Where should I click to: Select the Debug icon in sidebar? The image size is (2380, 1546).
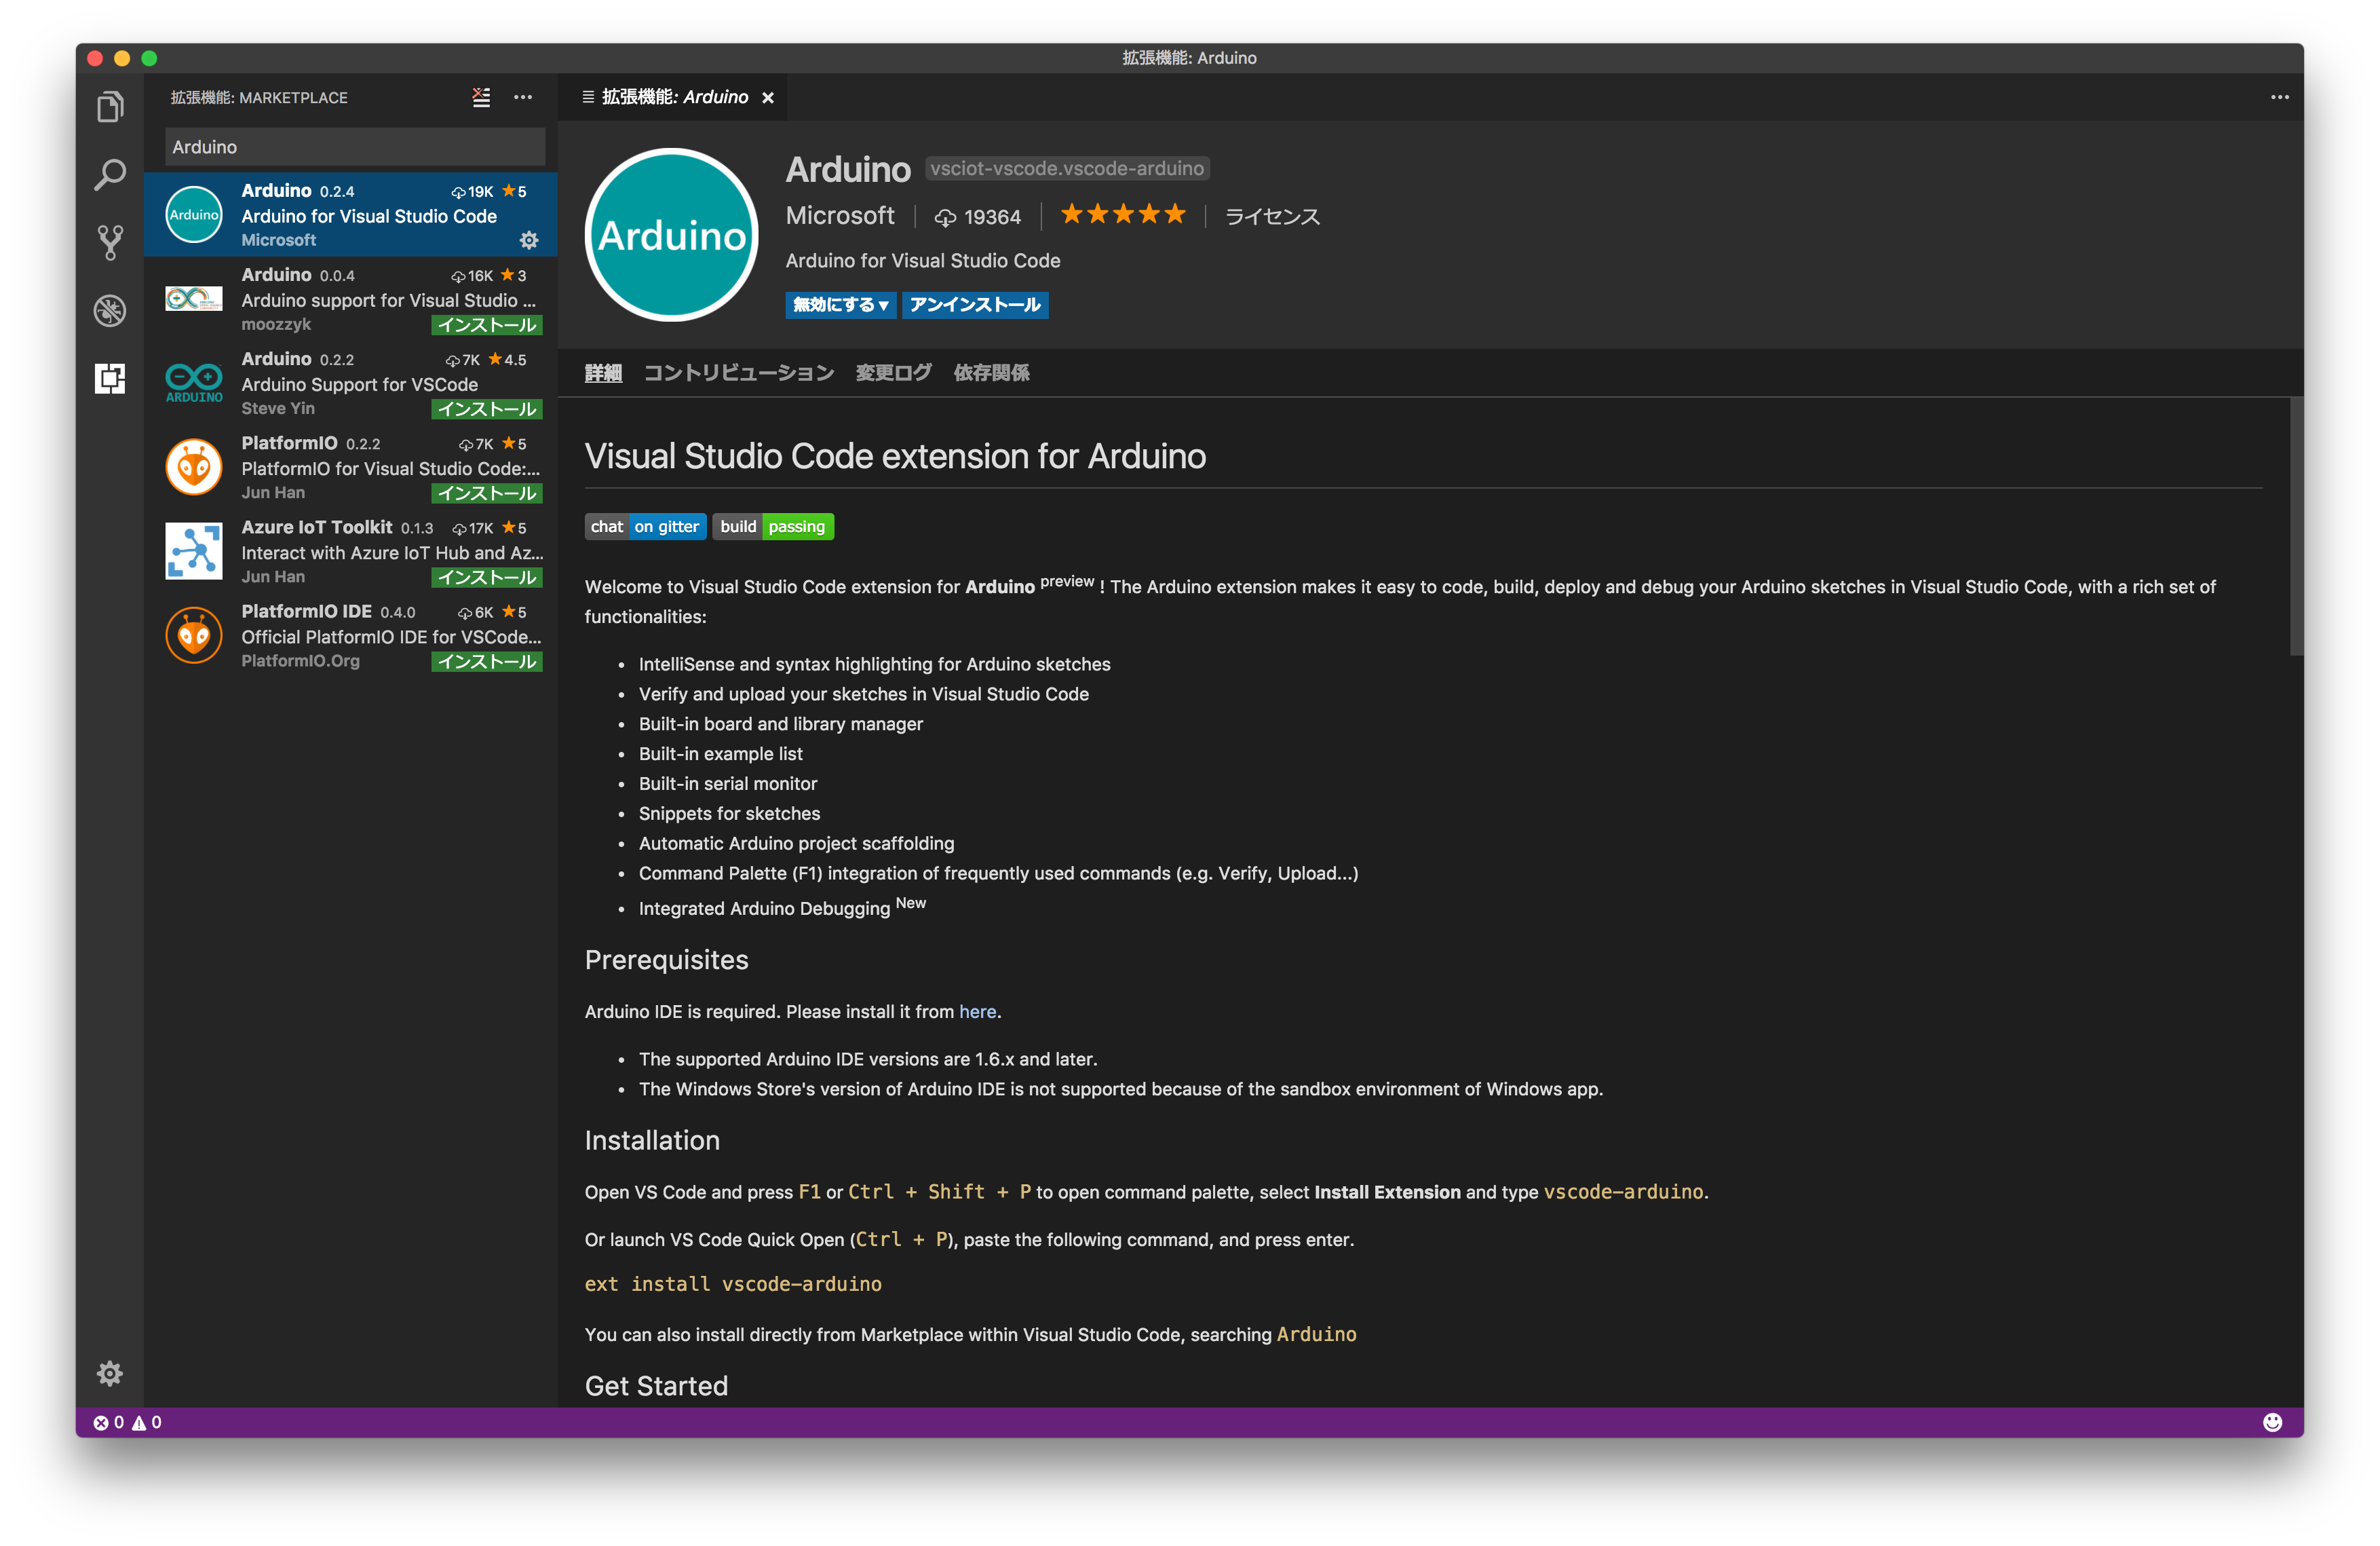[110, 310]
